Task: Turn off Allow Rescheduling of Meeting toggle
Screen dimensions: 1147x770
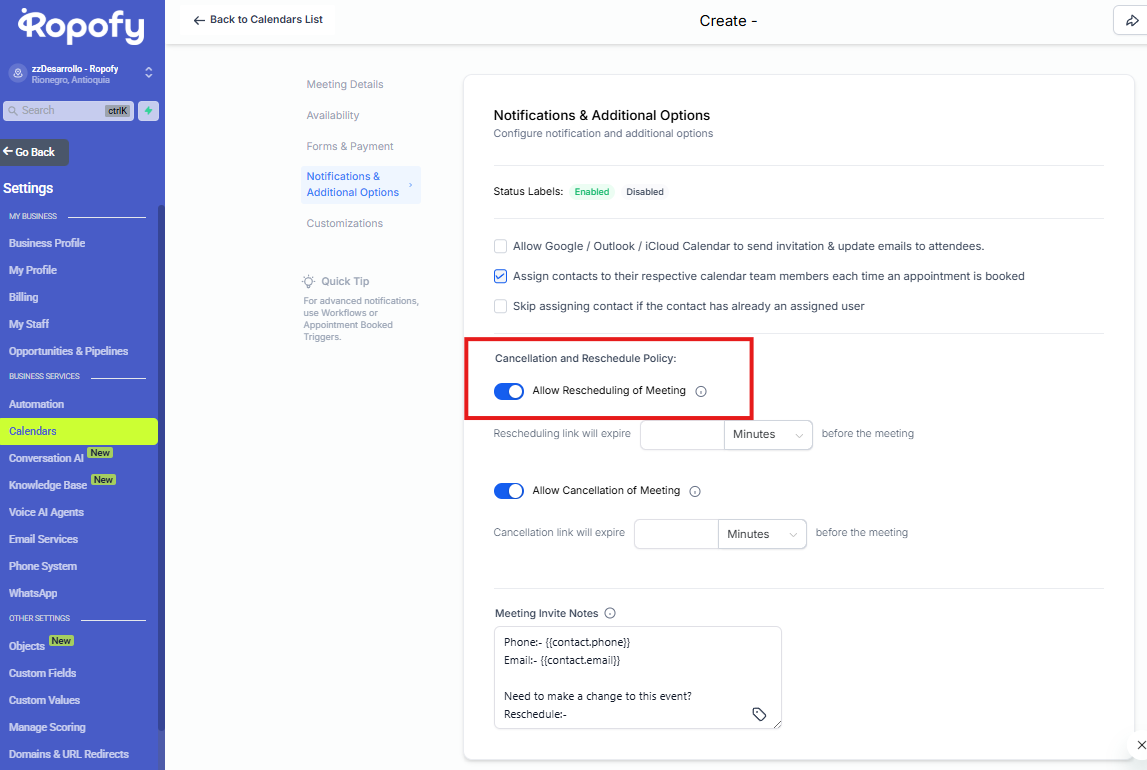Action: 509,391
